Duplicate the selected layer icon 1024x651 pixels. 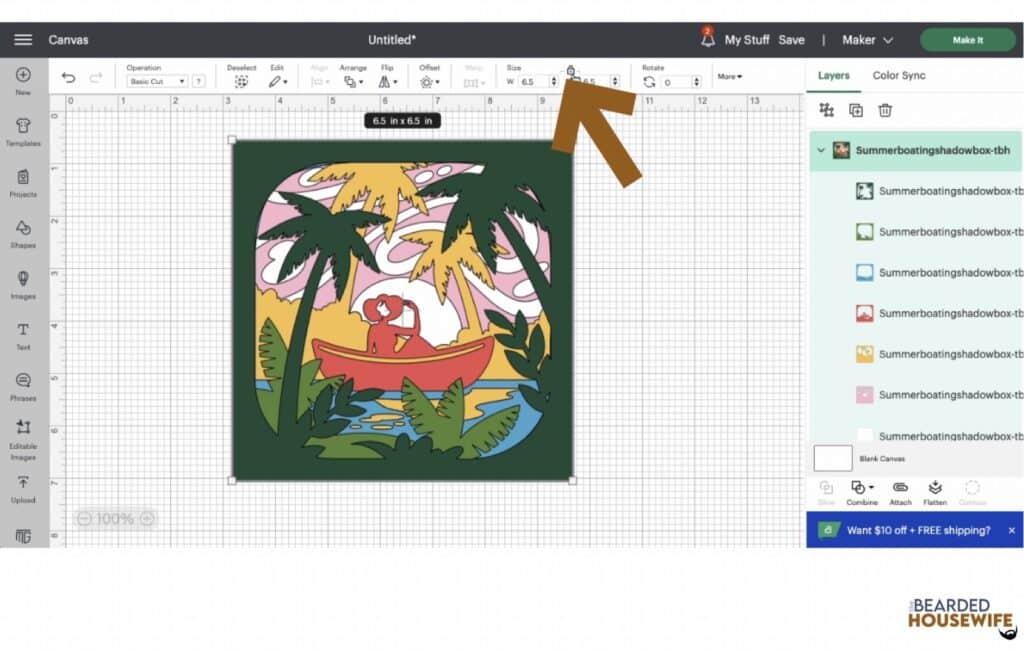pyautogui.click(x=856, y=110)
